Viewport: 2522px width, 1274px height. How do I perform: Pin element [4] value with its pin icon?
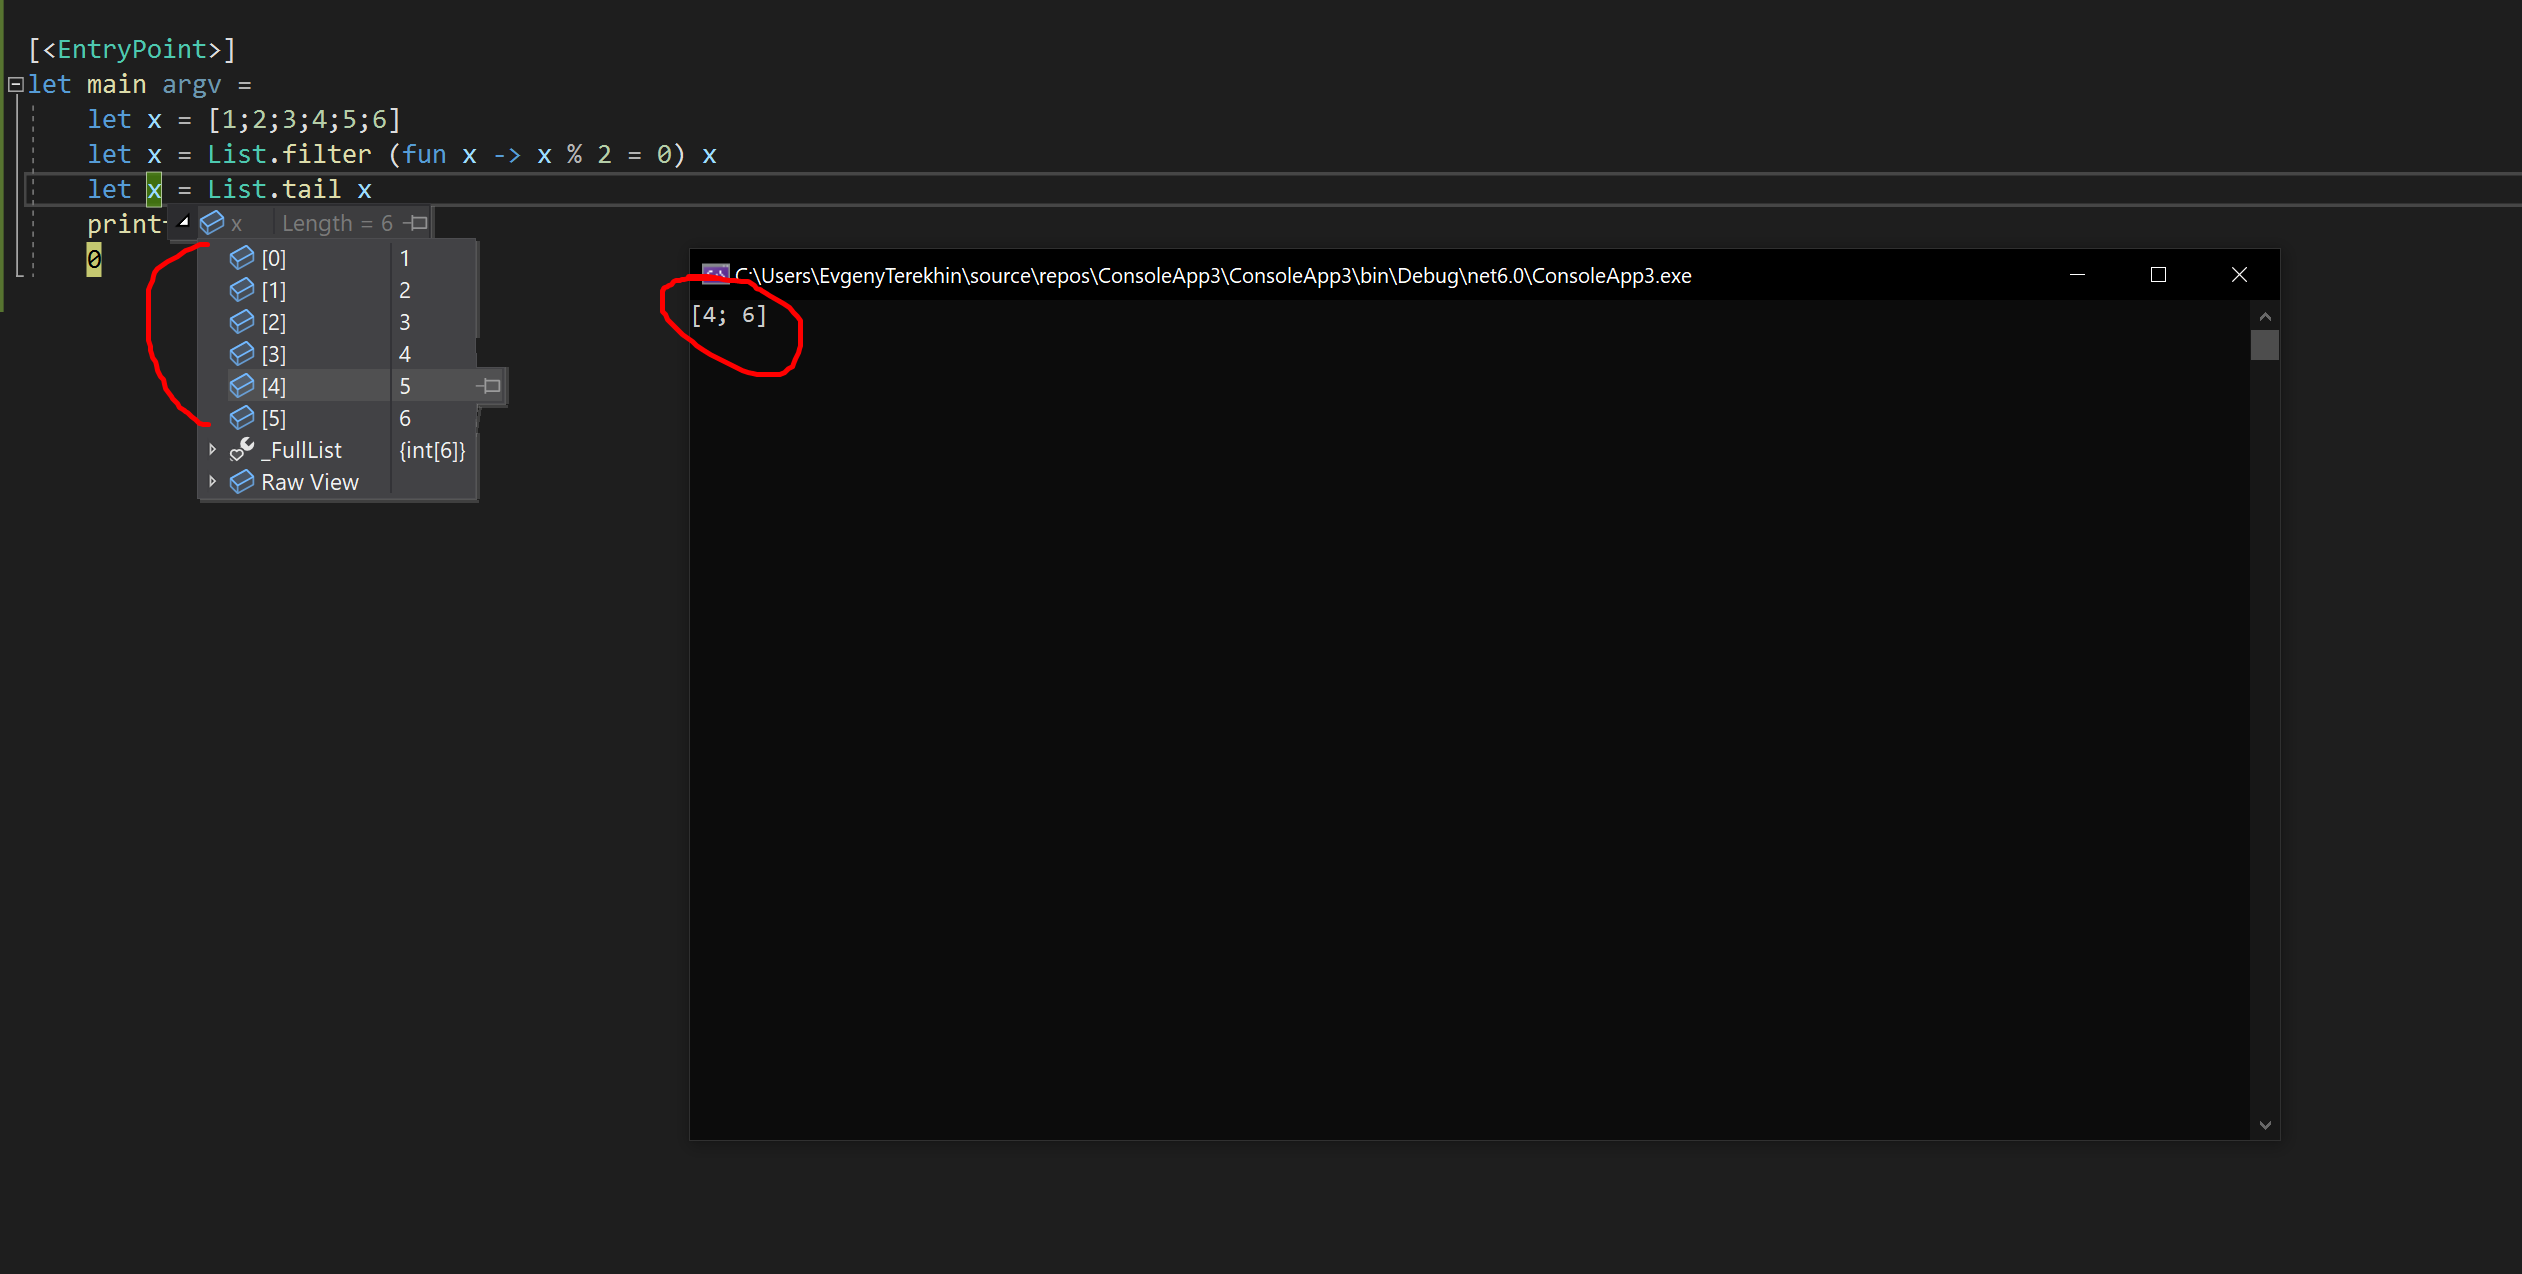click(490, 385)
